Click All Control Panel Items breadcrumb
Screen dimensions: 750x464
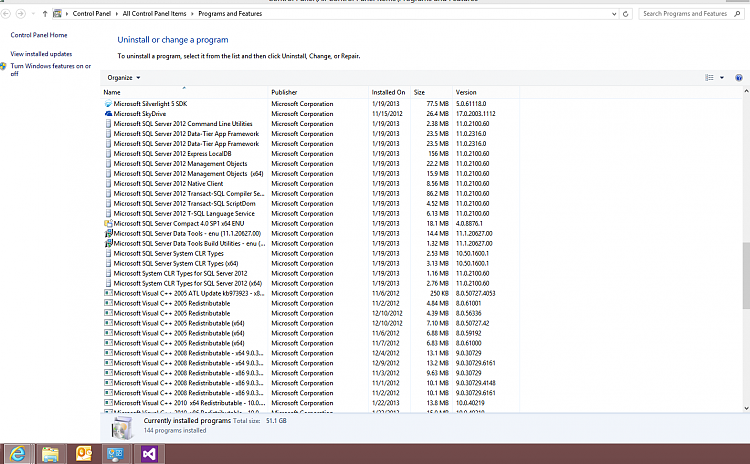point(154,14)
